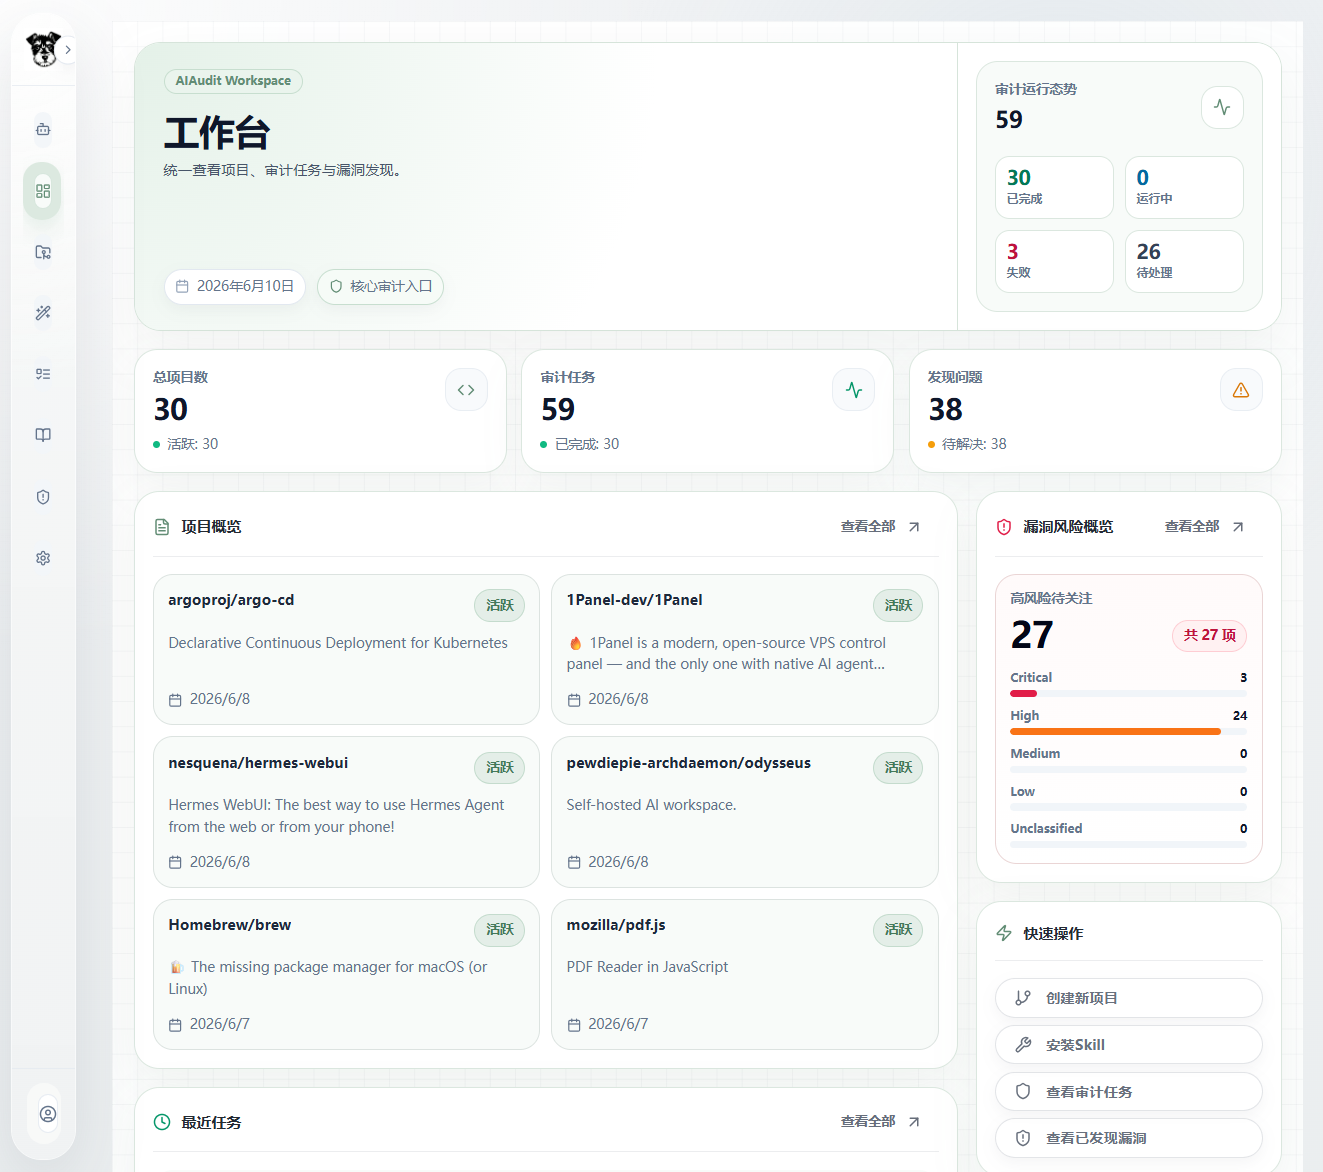The image size is (1323, 1172).
Task: Click the 活跃: 30 status text
Action: (192, 444)
